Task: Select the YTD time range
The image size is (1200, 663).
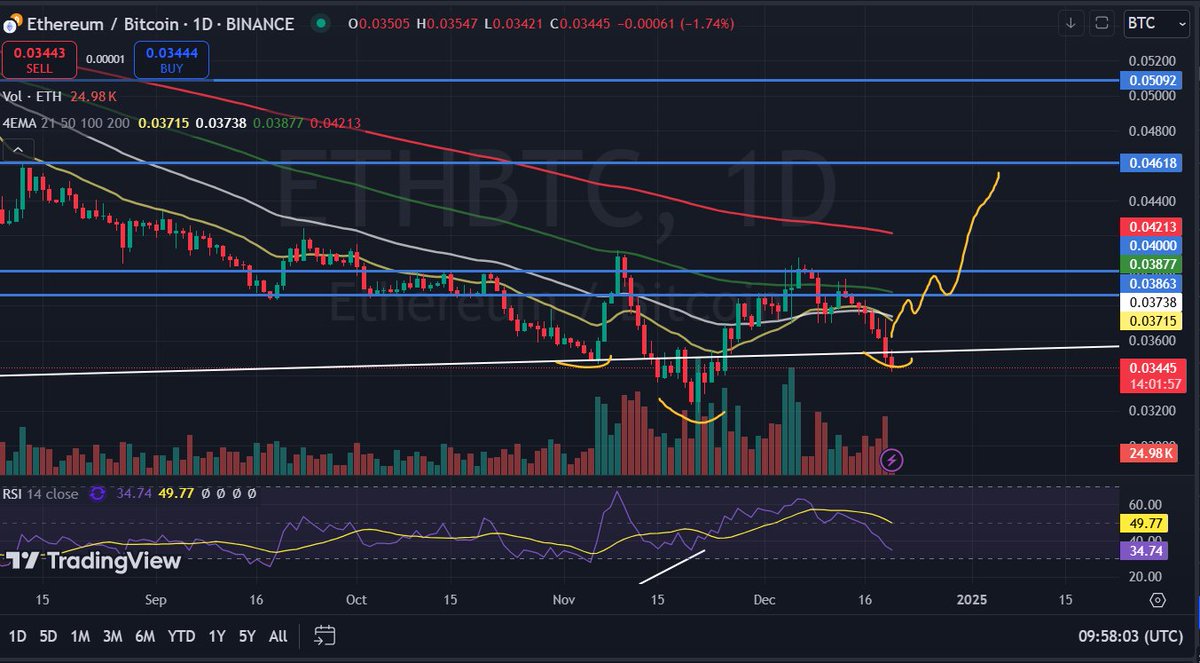Action: [x=181, y=635]
